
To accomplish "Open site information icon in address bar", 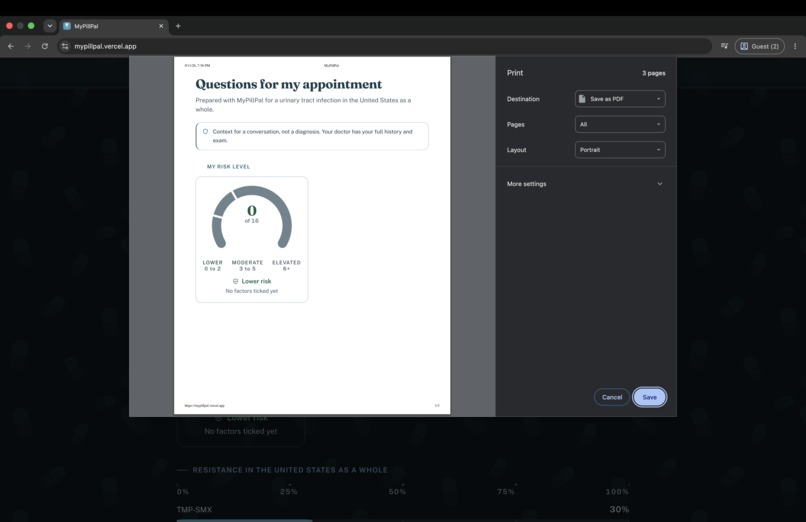I will coord(65,46).
